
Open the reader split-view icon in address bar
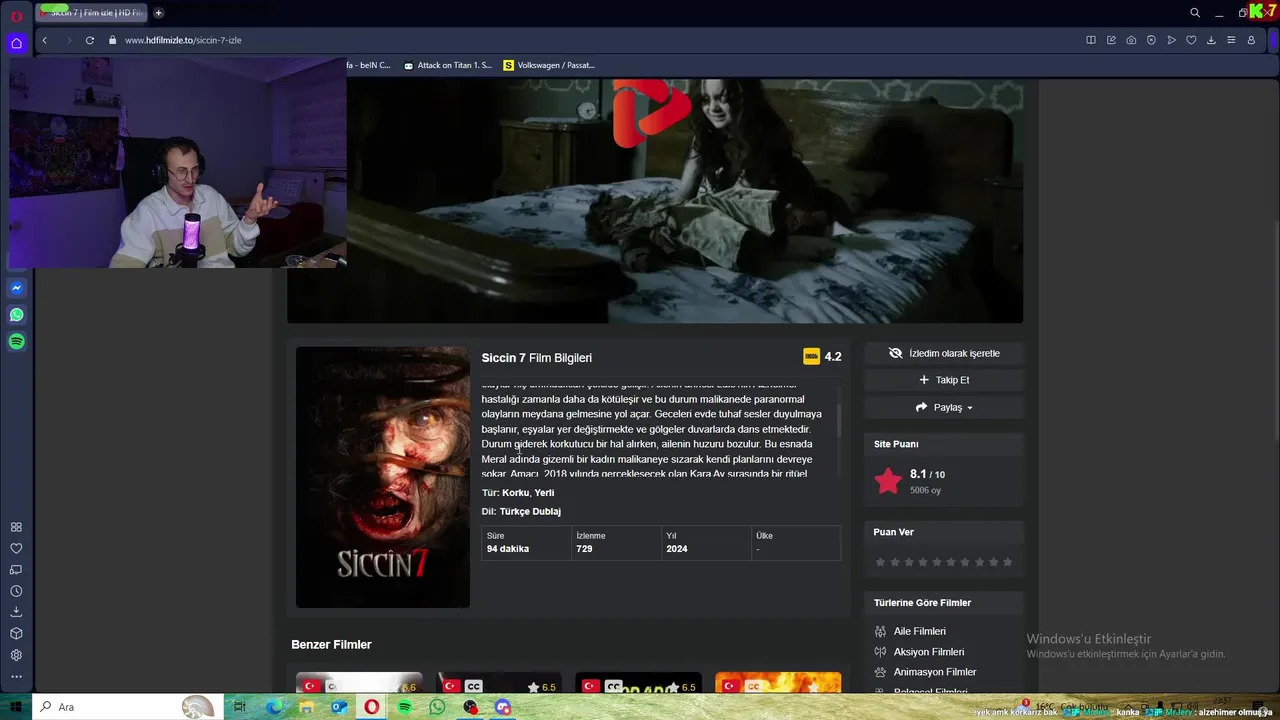click(x=1091, y=40)
